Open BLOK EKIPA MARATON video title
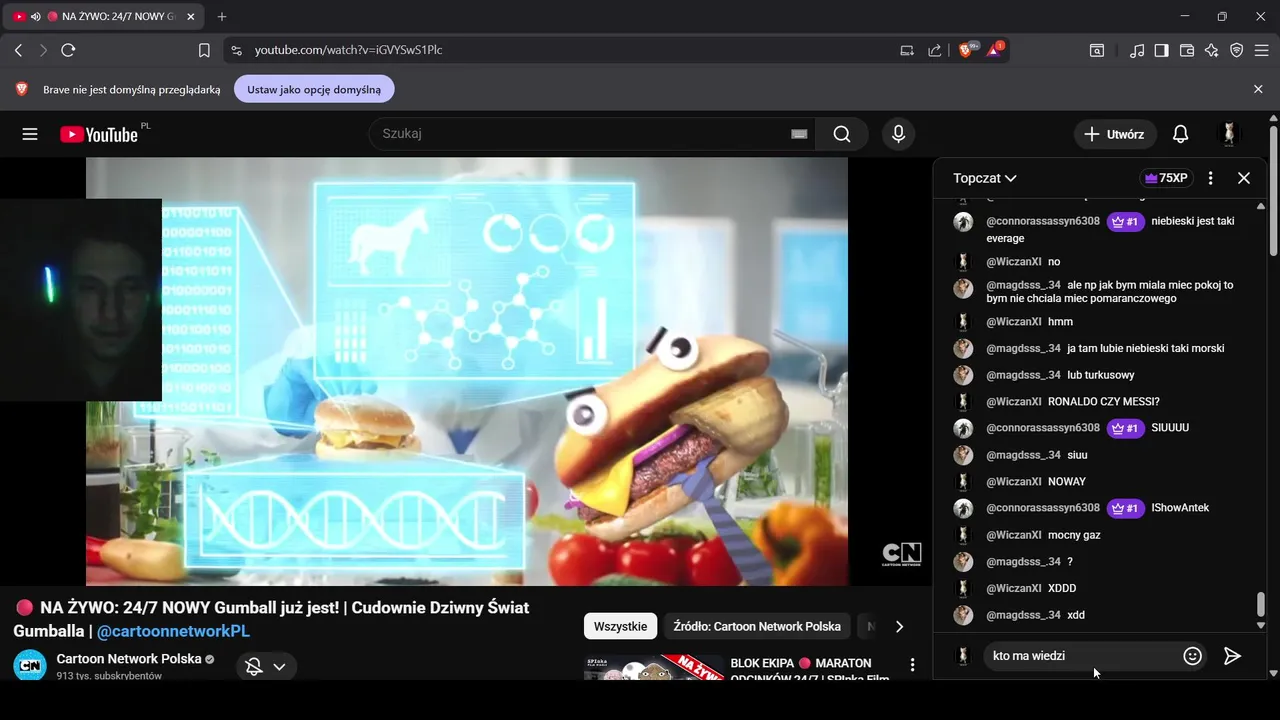Image resolution: width=1280 pixels, height=720 pixels. tap(810, 670)
